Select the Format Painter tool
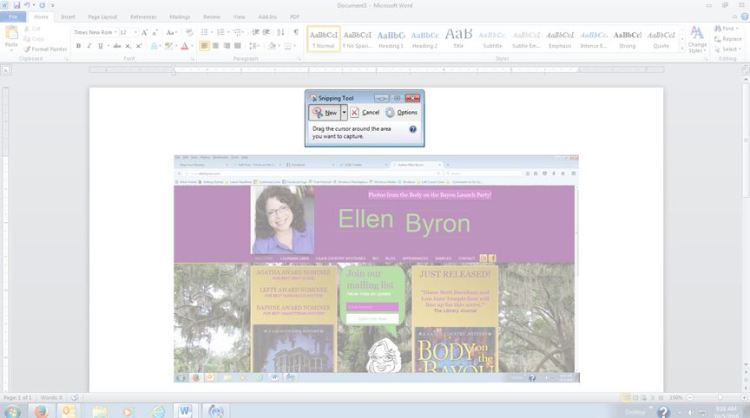 (47, 48)
